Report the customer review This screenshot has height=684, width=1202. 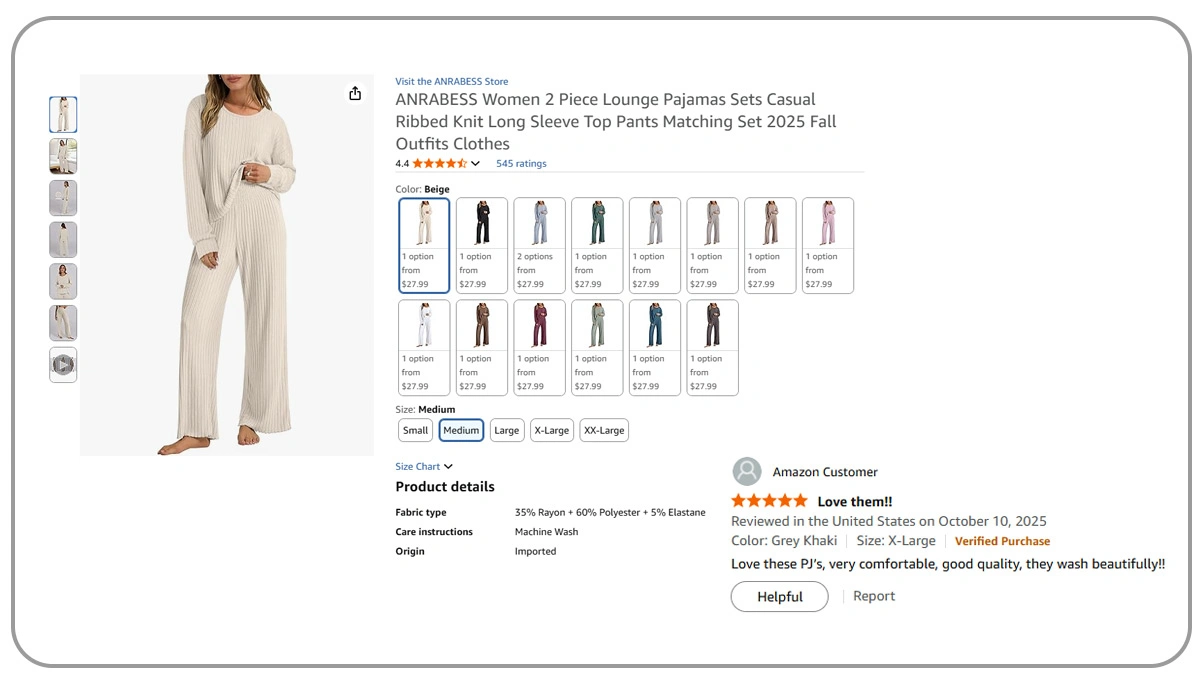point(874,596)
